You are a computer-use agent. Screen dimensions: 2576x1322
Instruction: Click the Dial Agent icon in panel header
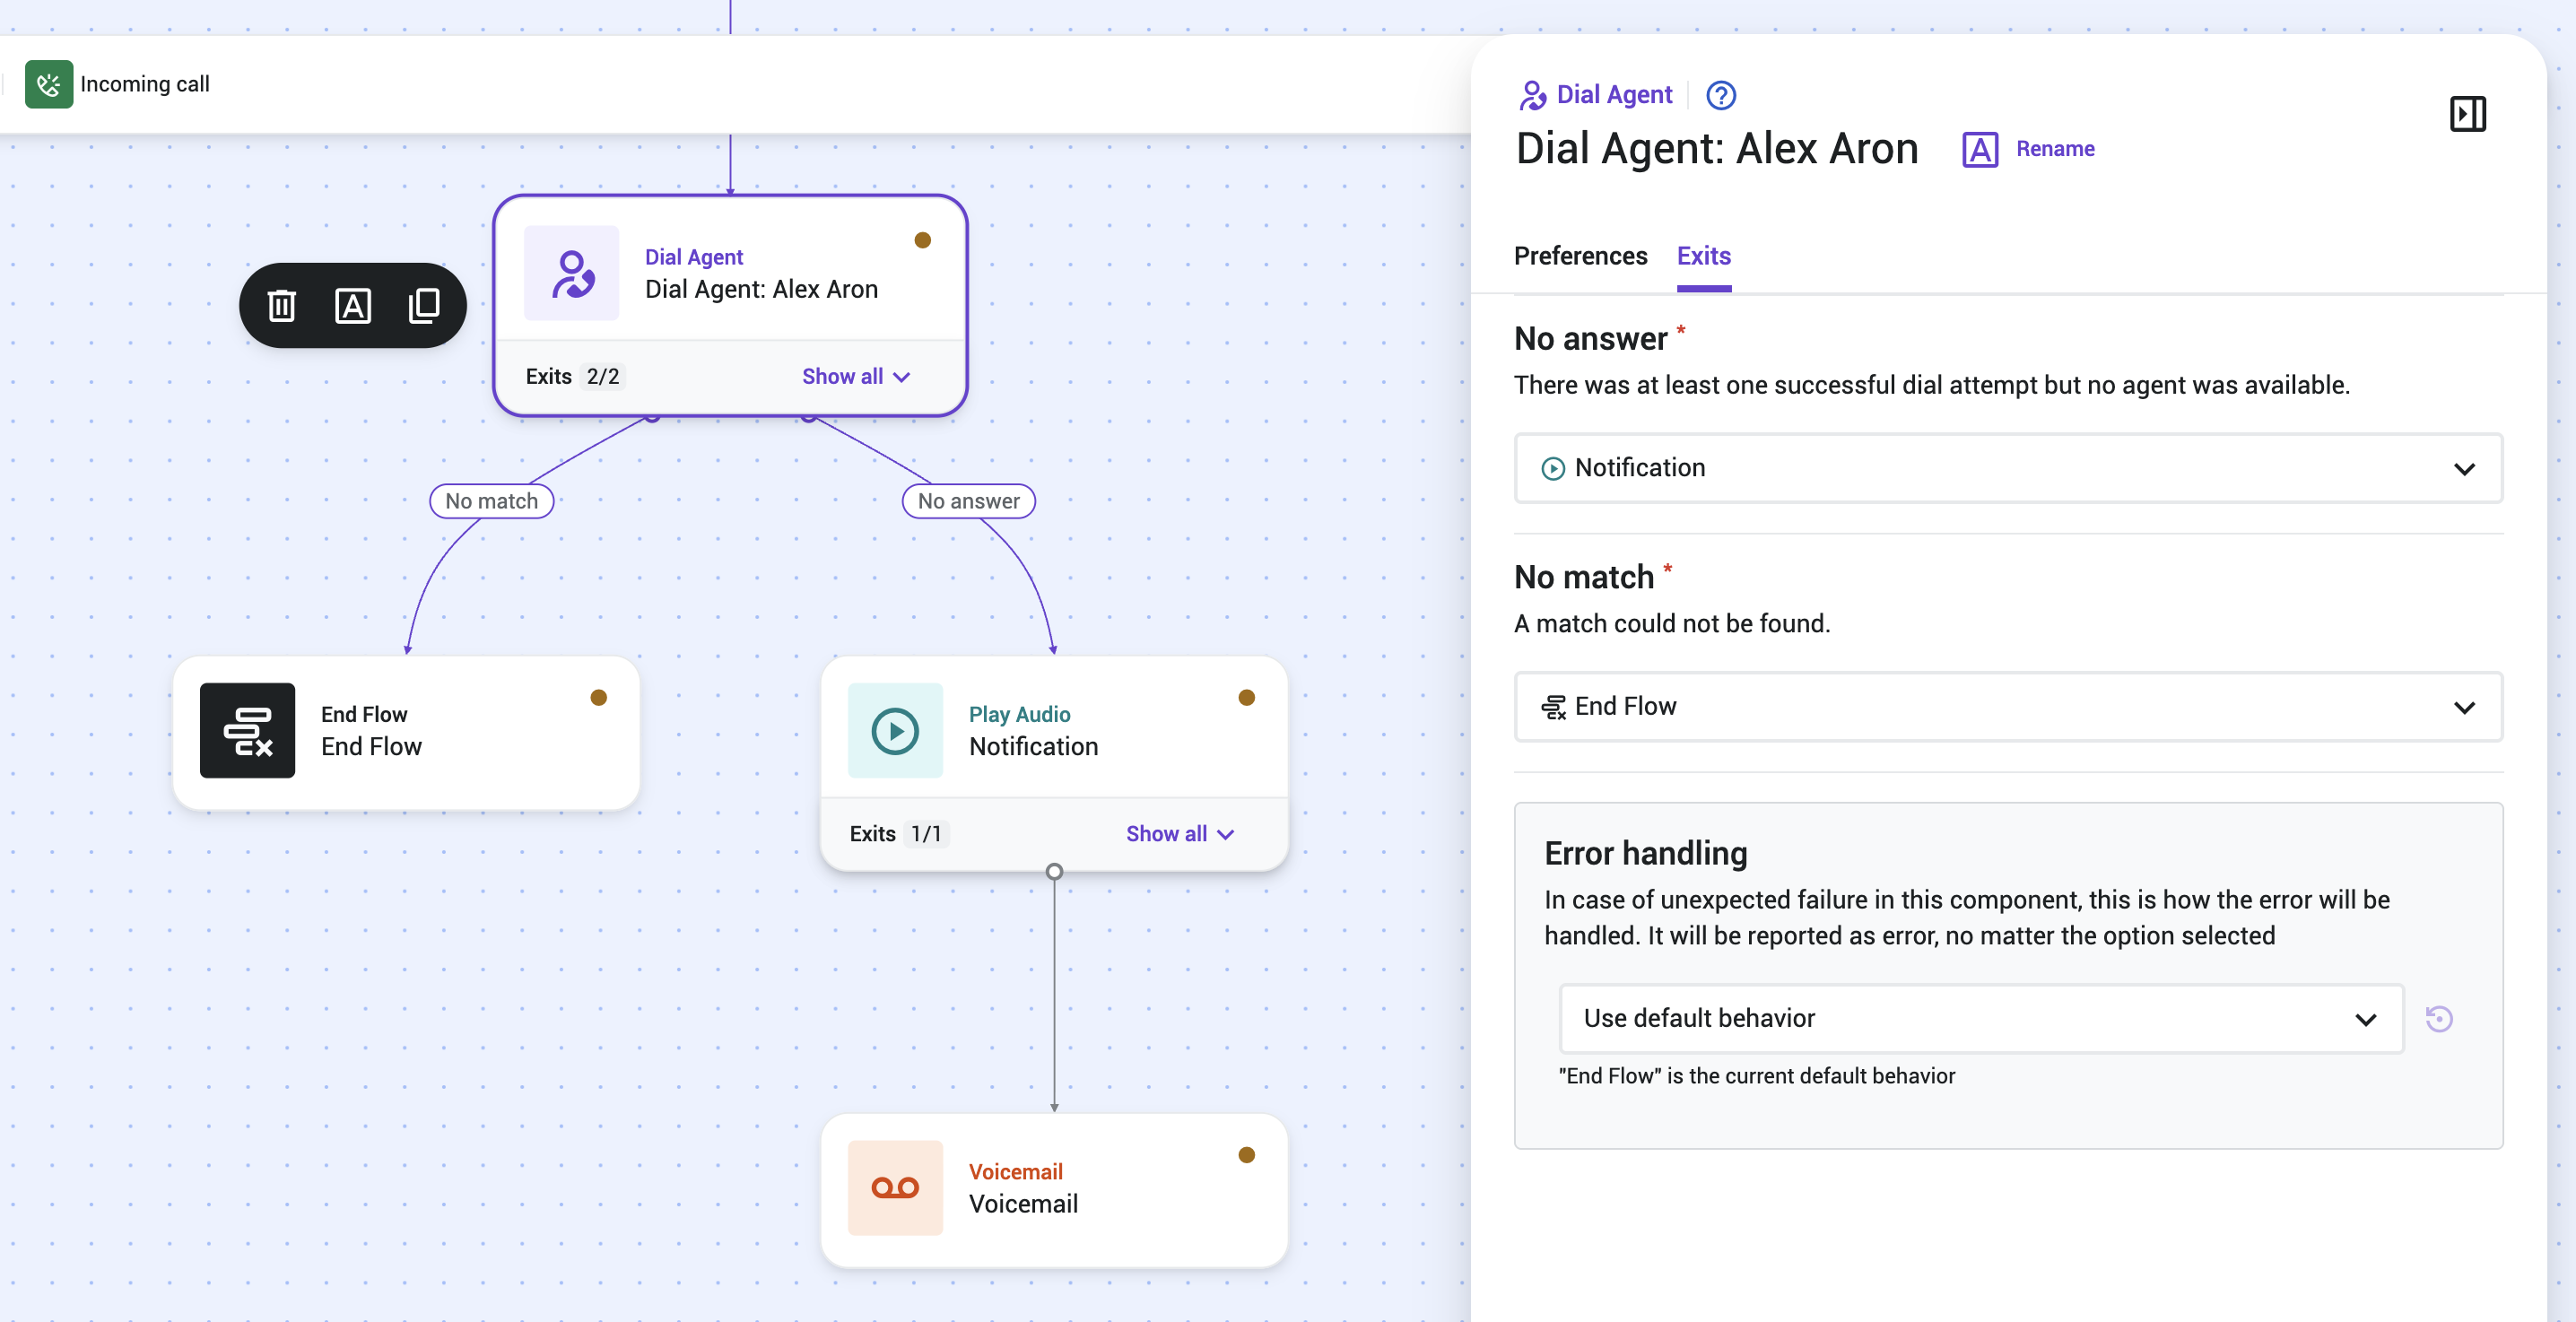click(1533, 95)
